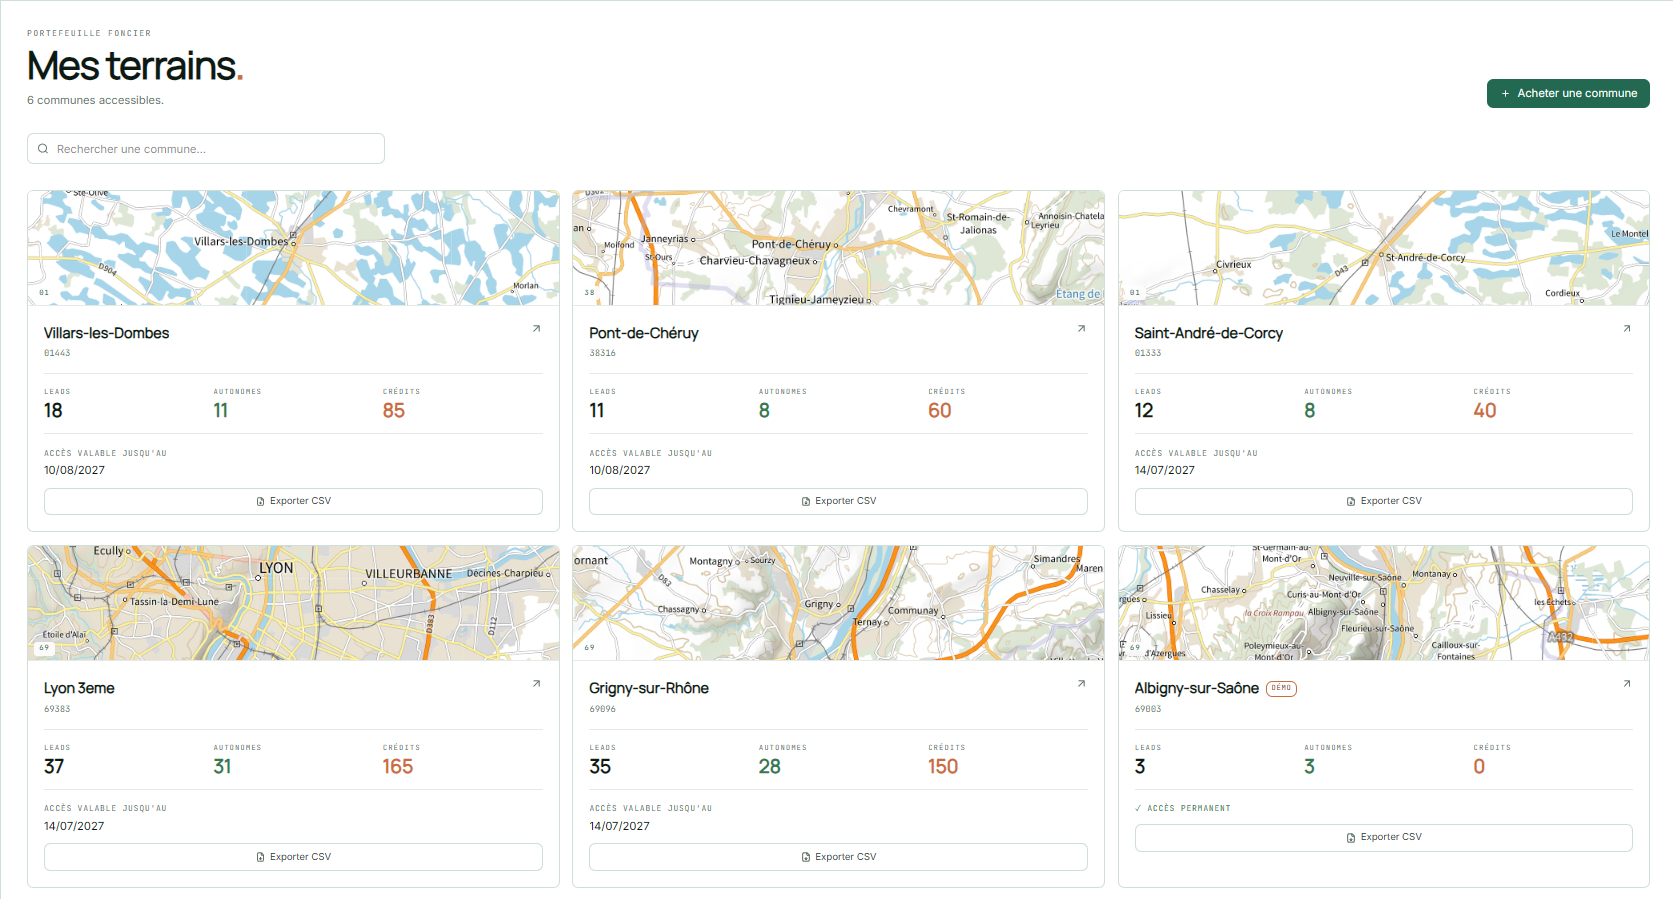
Task: Click postal code 01443 under Villars-les-Dombes
Action: pos(57,353)
